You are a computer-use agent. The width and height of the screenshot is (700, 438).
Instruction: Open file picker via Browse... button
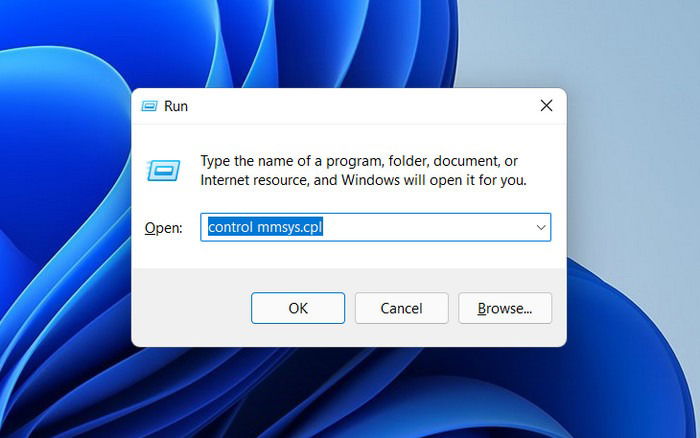(505, 308)
